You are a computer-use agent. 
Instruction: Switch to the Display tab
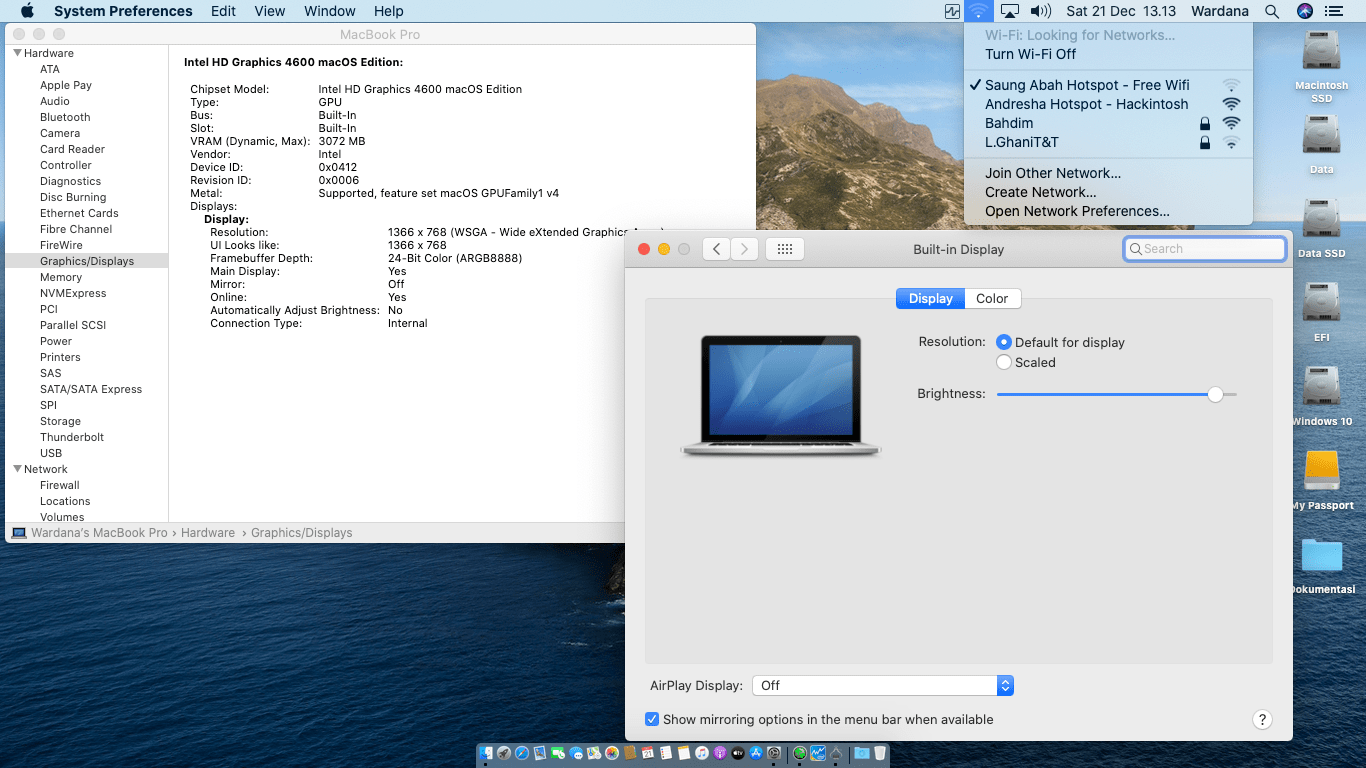(x=931, y=298)
